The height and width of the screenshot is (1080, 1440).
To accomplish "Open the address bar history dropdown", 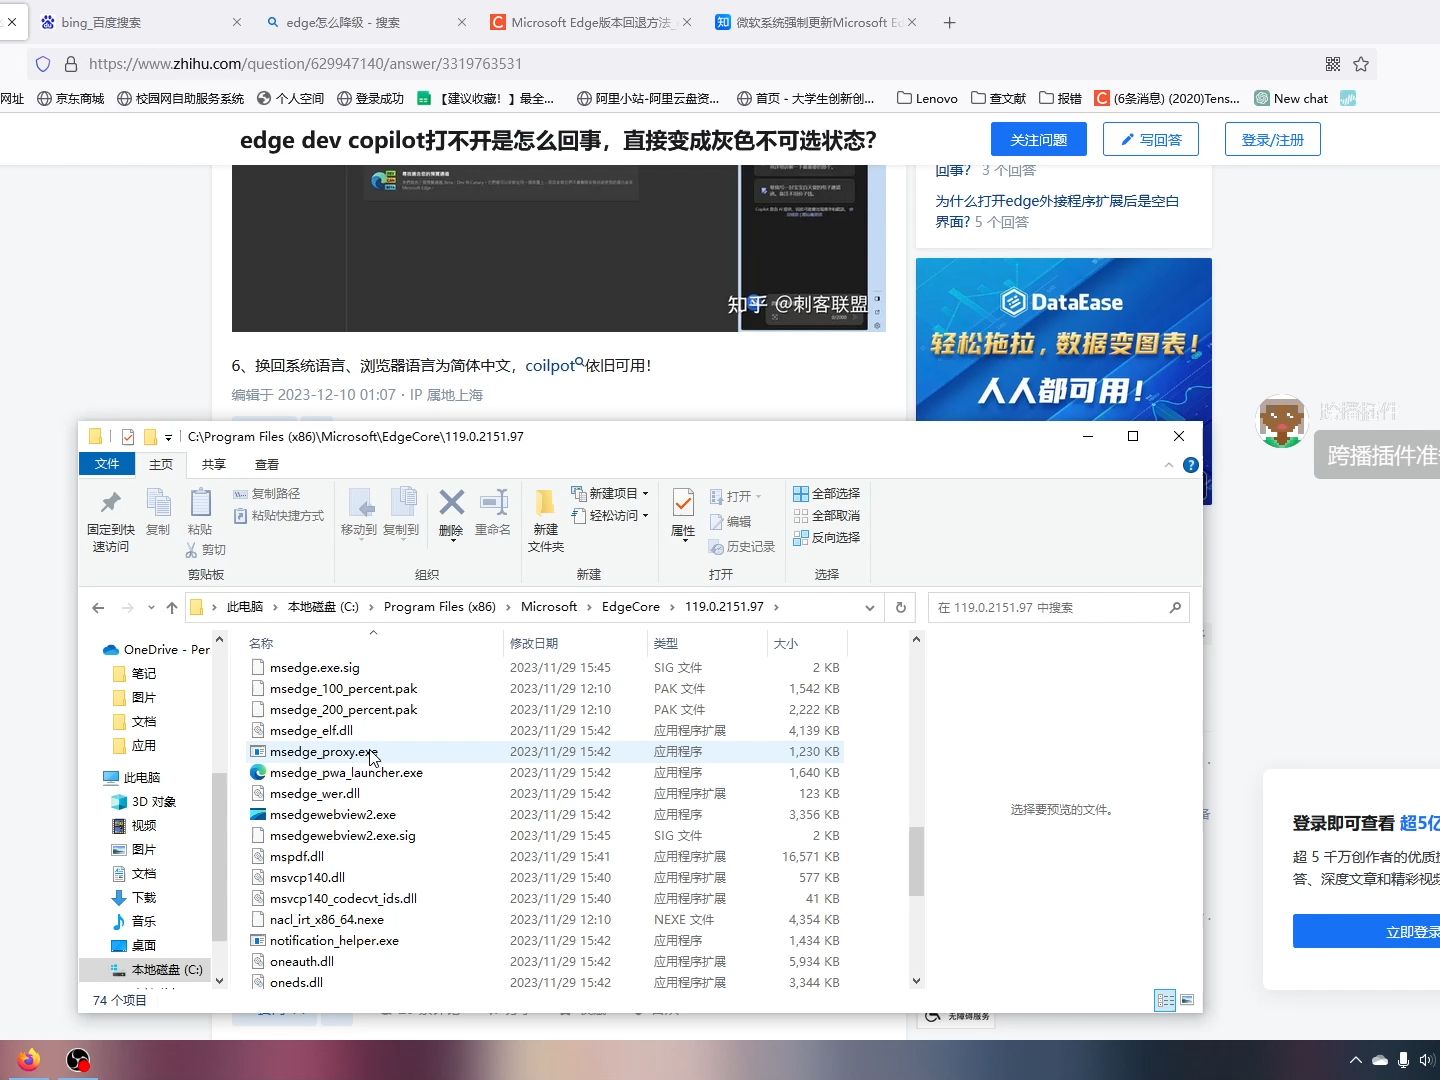I will pyautogui.click(x=870, y=608).
